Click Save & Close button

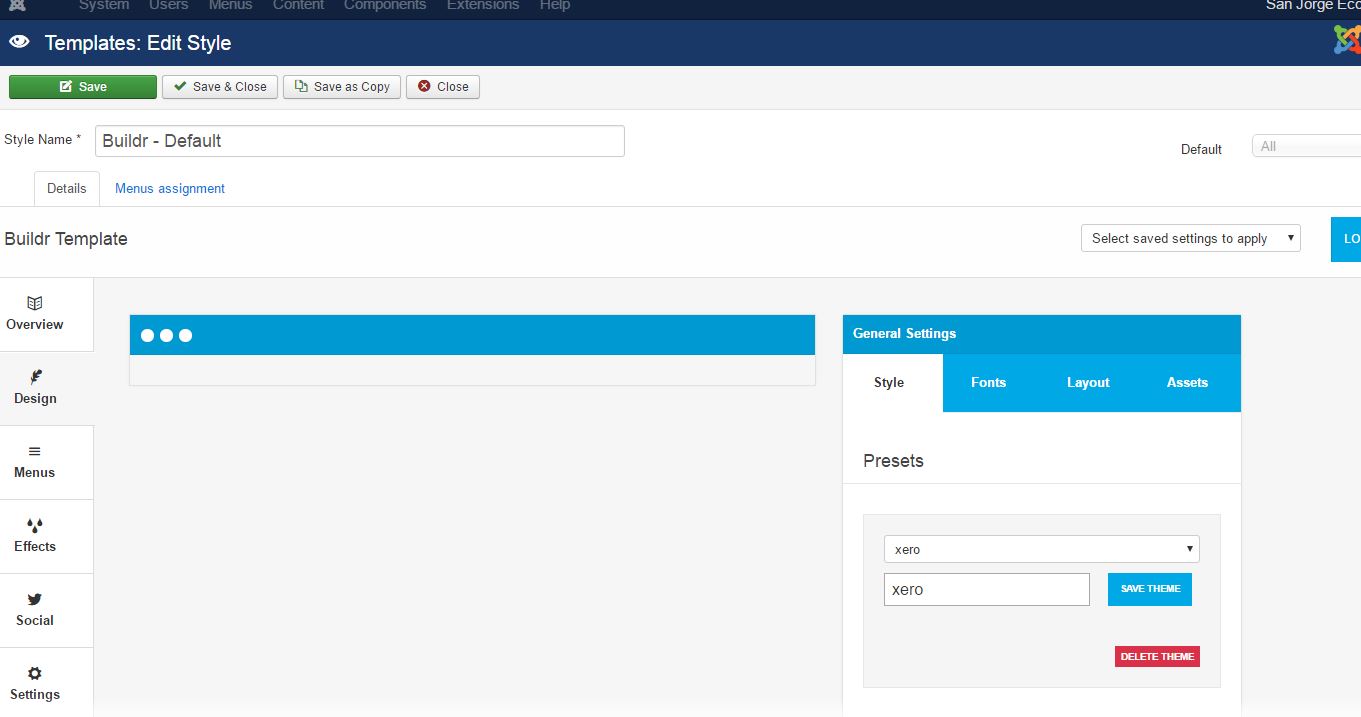[220, 87]
